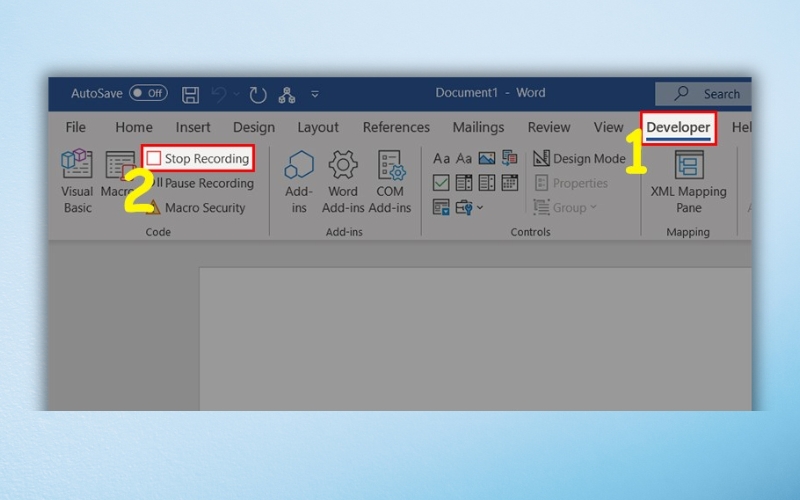This screenshot has width=800, height=500.
Task: Open the Macros dialog
Action: click(118, 174)
